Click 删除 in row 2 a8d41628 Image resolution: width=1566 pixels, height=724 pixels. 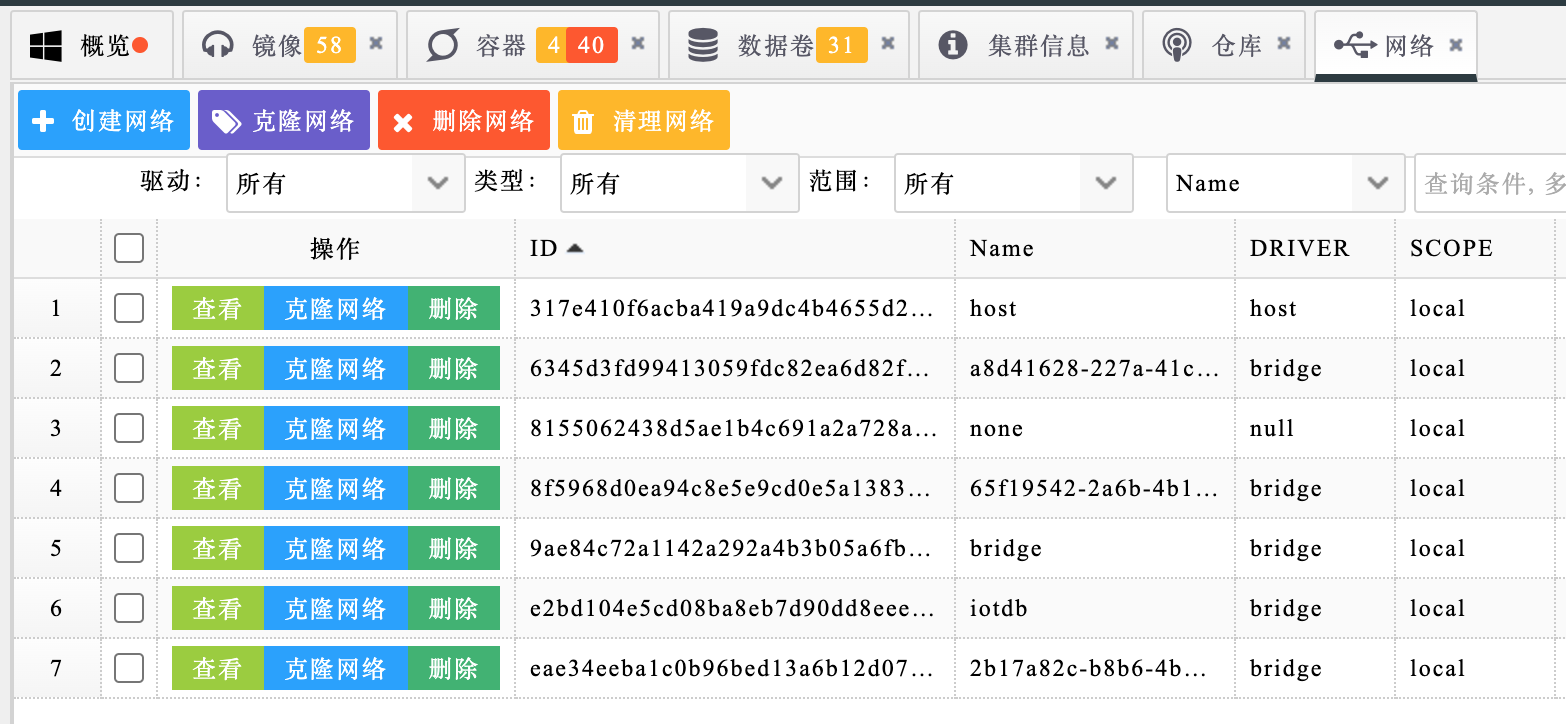click(x=454, y=368)
